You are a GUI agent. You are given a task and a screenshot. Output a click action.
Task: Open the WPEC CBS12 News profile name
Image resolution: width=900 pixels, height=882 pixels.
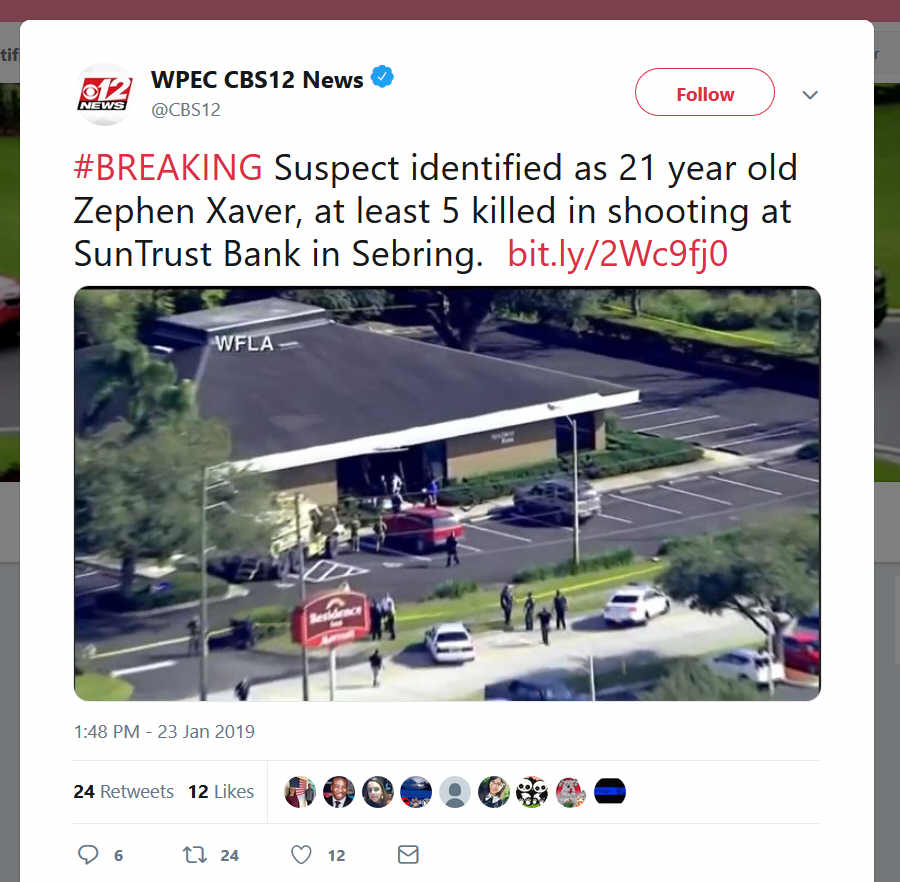[257, 80]
